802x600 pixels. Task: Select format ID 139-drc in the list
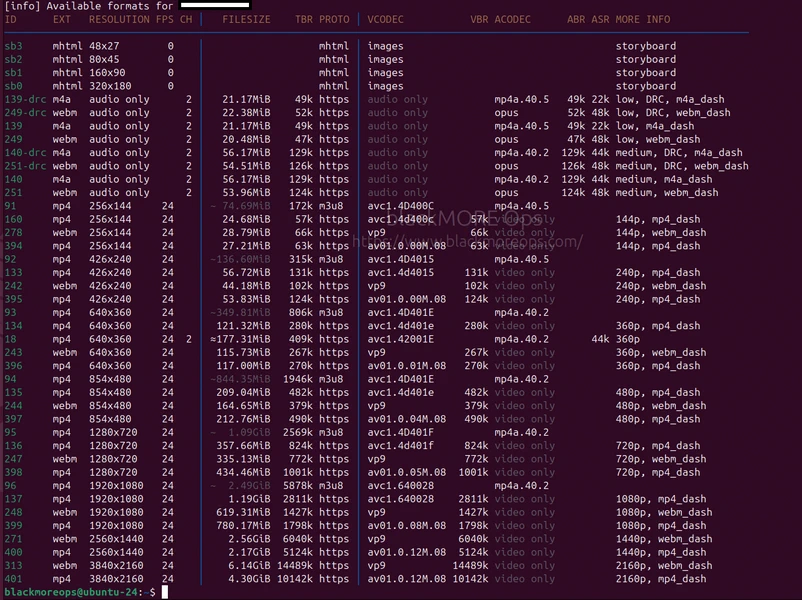25,99
